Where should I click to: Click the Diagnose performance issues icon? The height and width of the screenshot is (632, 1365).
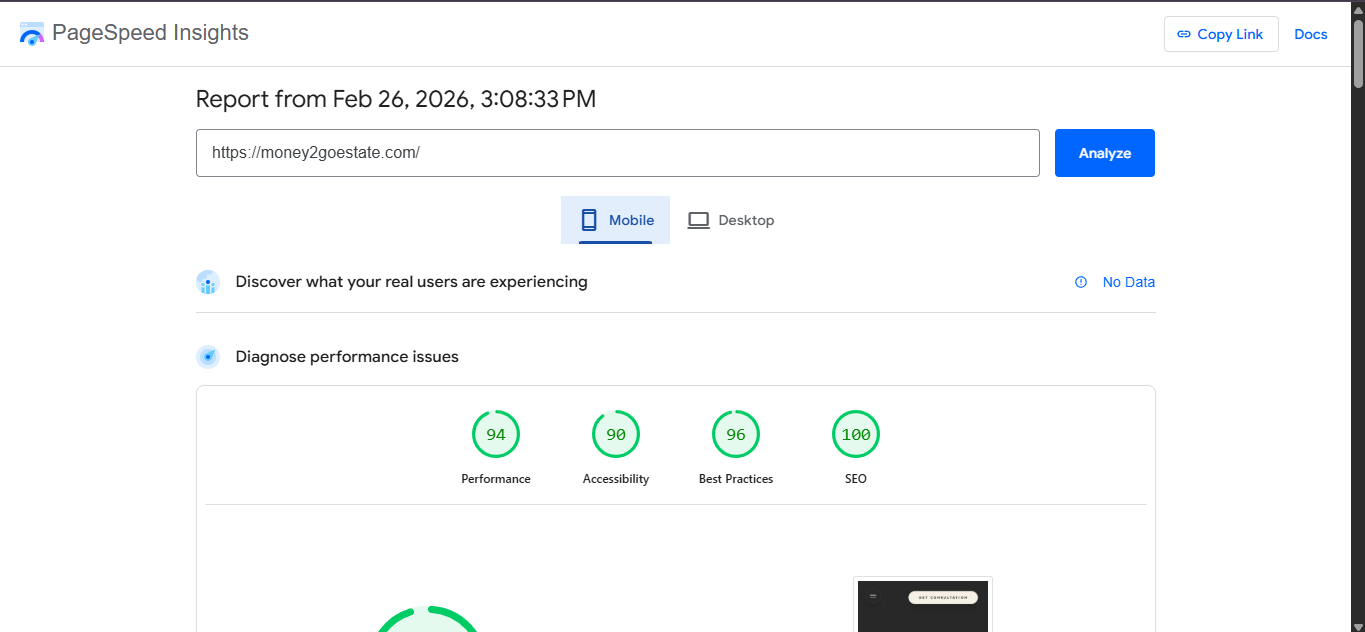[208, 357]
